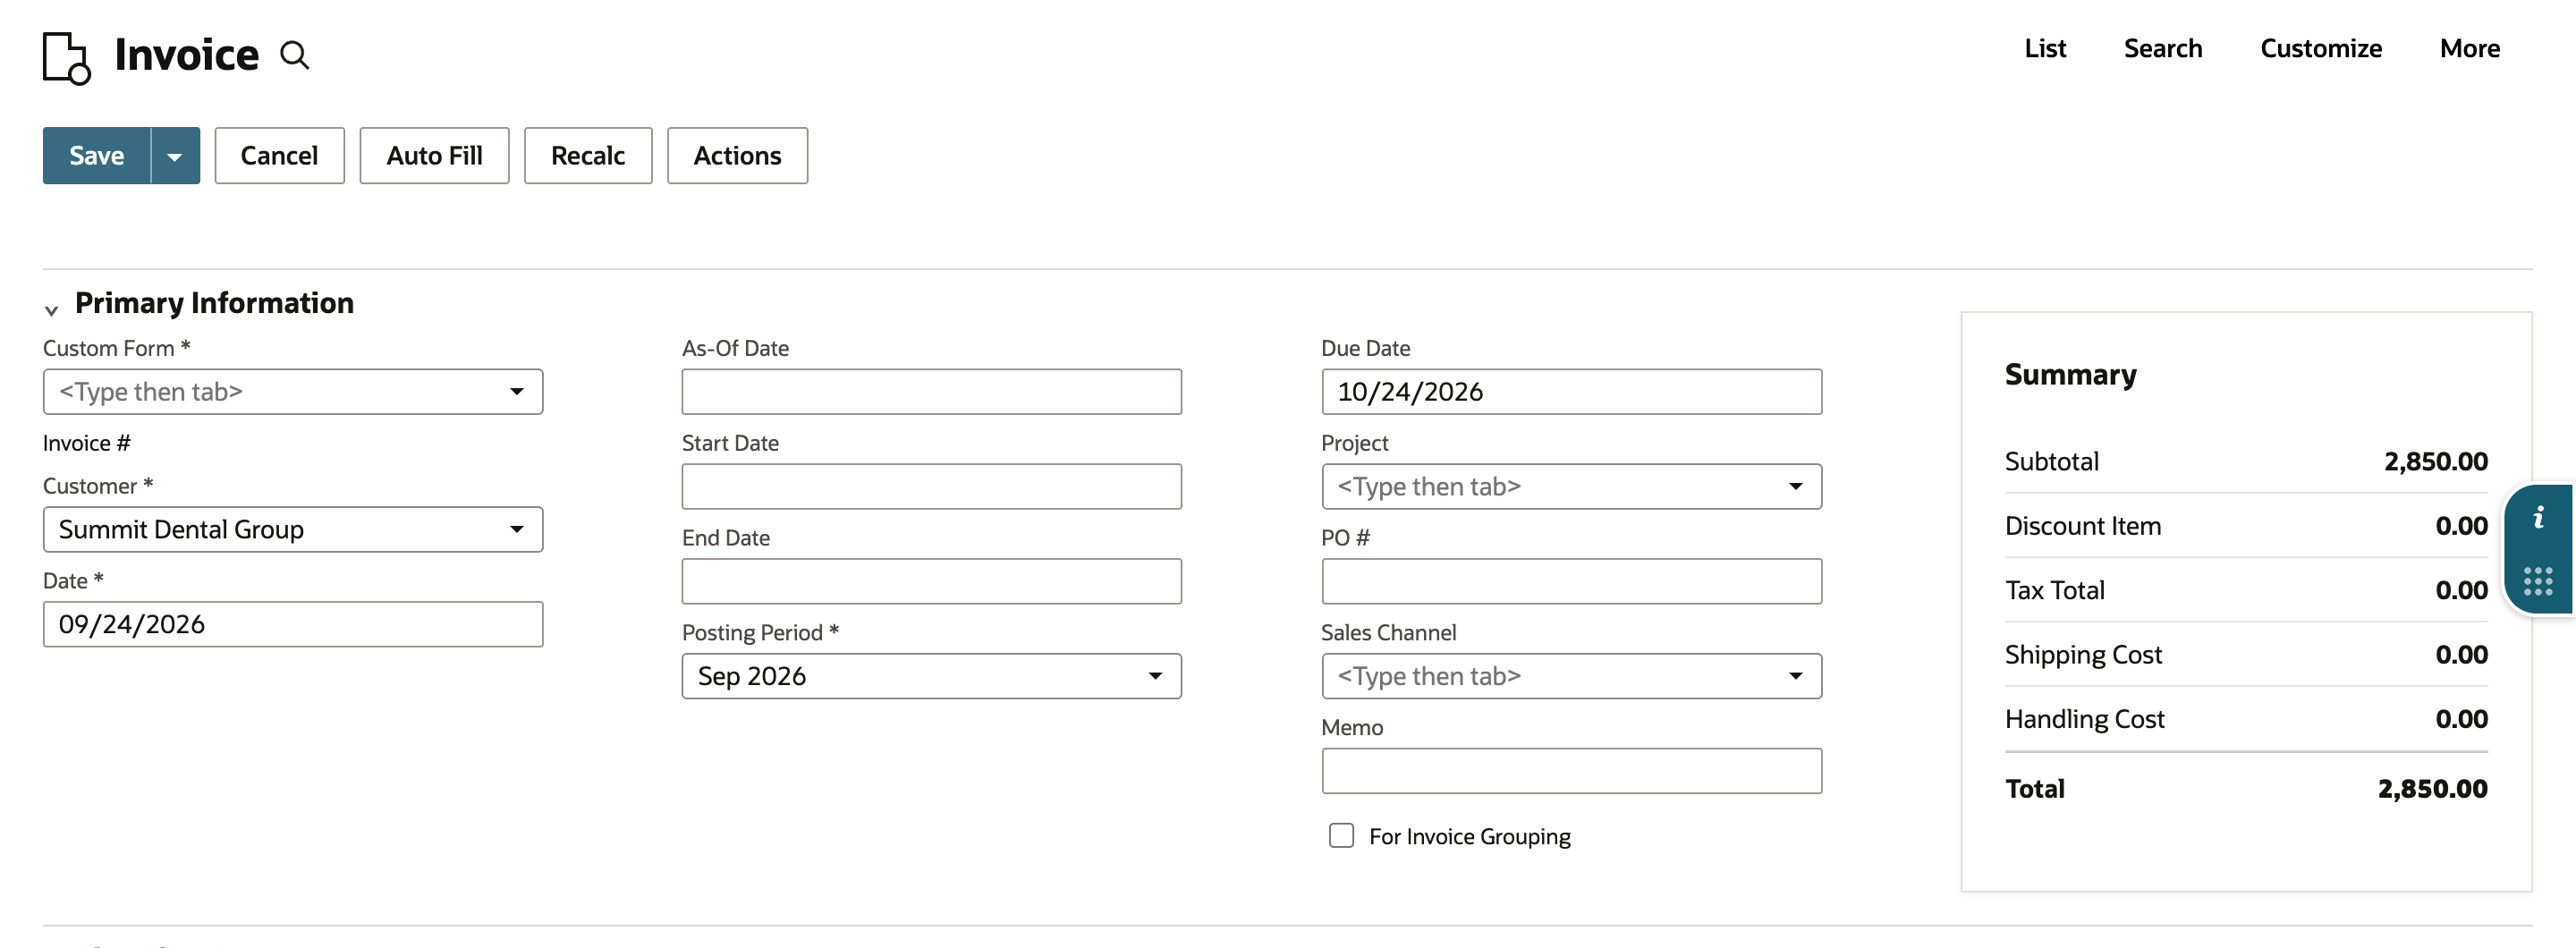The height and width of the screenshot is (948, 2576).
Task: Click the Actions button
Action: pyautogui.click(x=737, y=155)
